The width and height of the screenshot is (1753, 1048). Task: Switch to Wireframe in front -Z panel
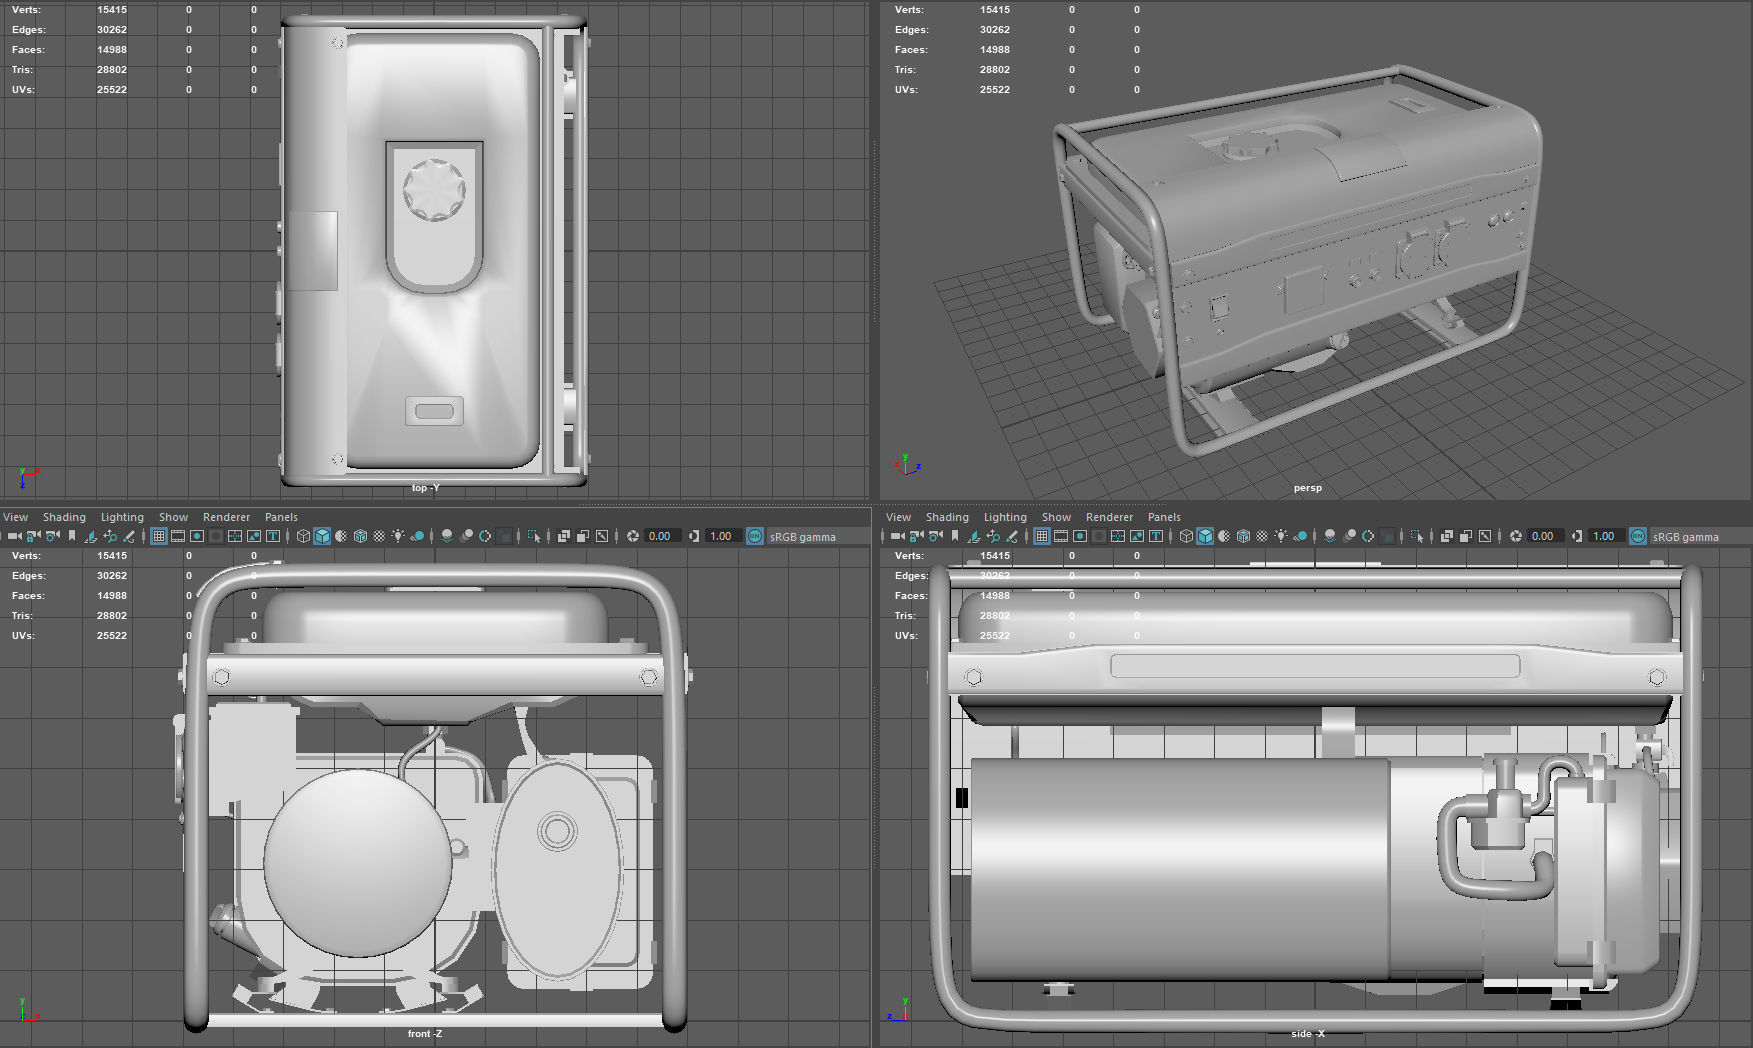point(303,536)
